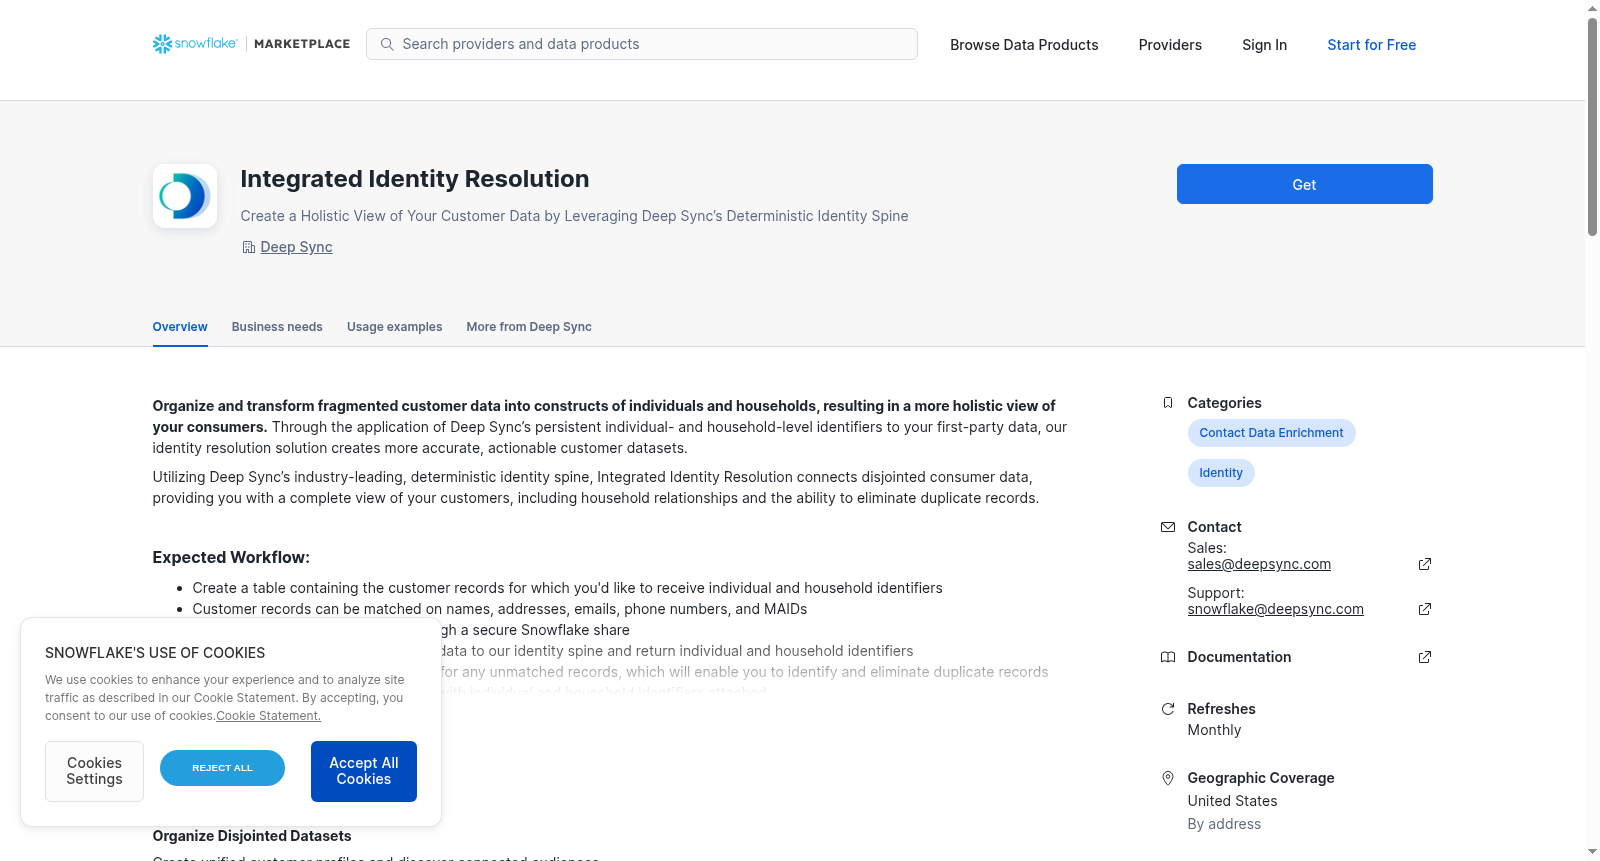1600x861 pixels.
Task: Click the Refreshes circular arrow icon
Action: [1167, 709]
